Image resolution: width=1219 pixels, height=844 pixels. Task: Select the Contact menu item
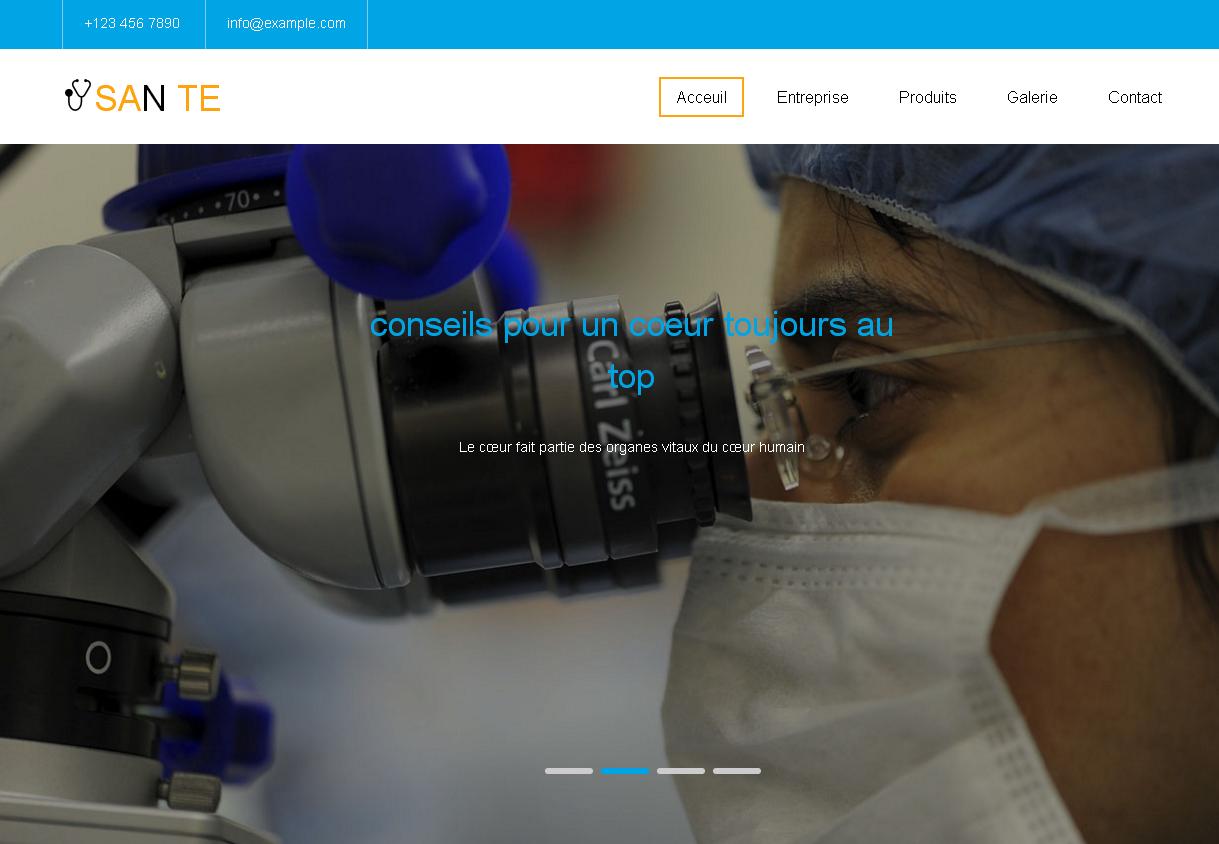tap(1134, 97)
